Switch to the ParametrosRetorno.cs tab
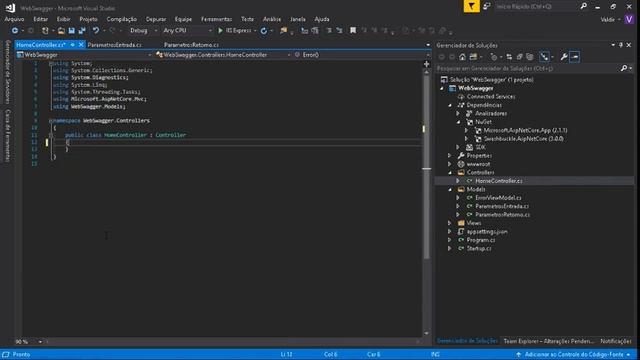640x360 pixels. [x=191, y=45]
